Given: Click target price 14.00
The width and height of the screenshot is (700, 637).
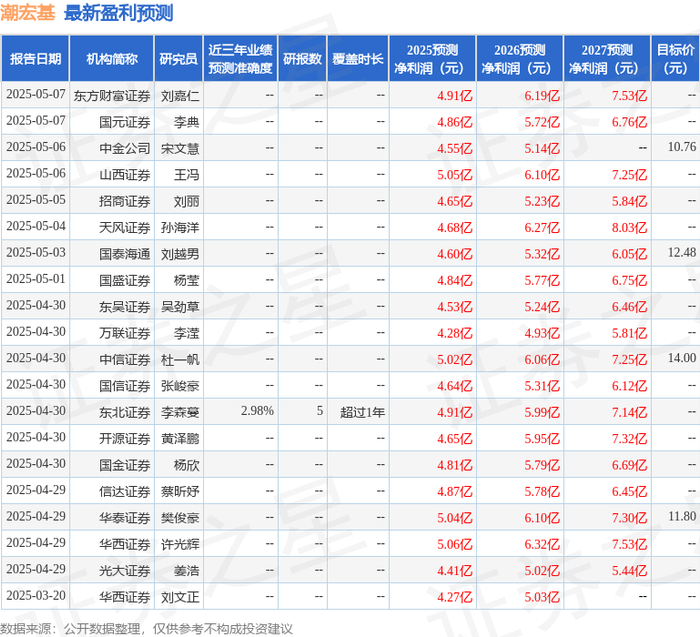Looking at the screenshot, I should (682, 358).
